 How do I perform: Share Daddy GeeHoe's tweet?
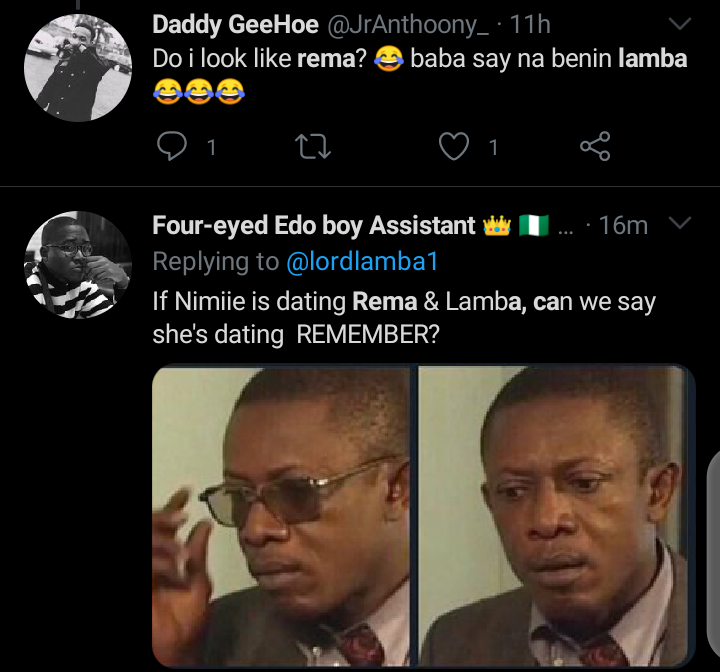coord(595,148)
